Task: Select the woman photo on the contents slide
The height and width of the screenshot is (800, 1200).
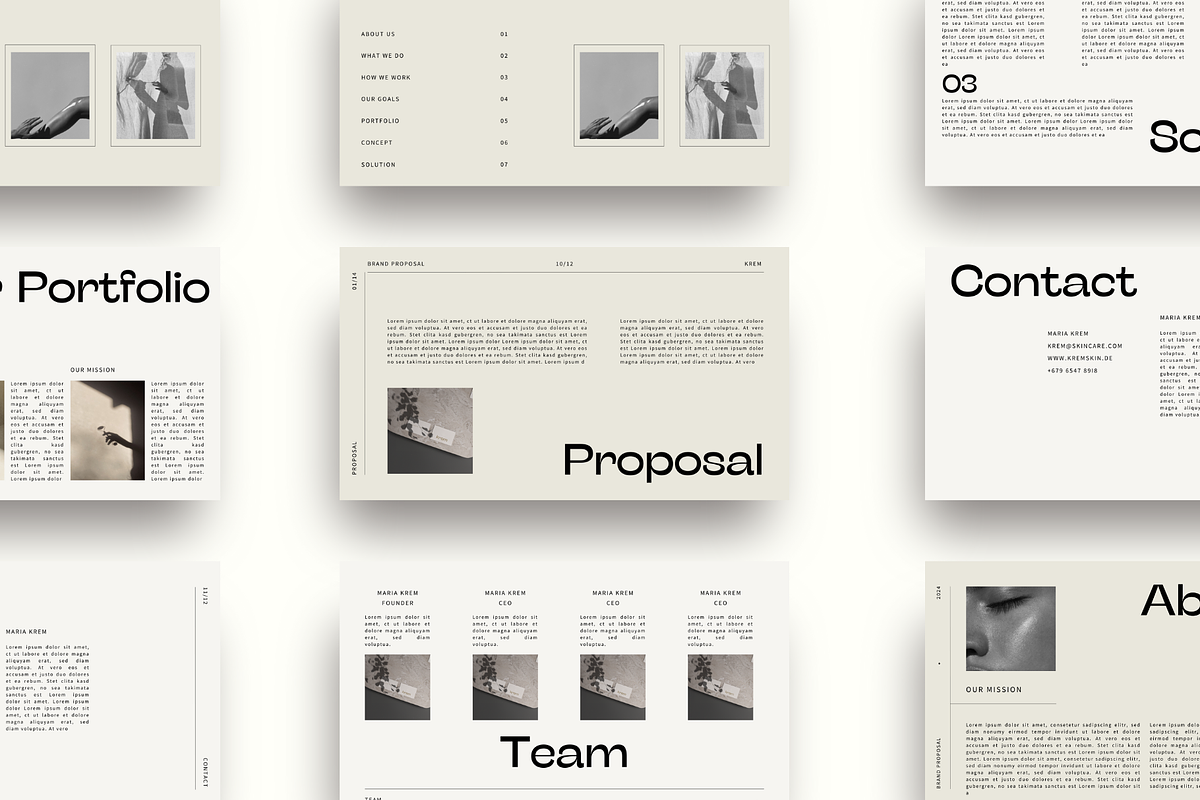Action: point(725,96)
